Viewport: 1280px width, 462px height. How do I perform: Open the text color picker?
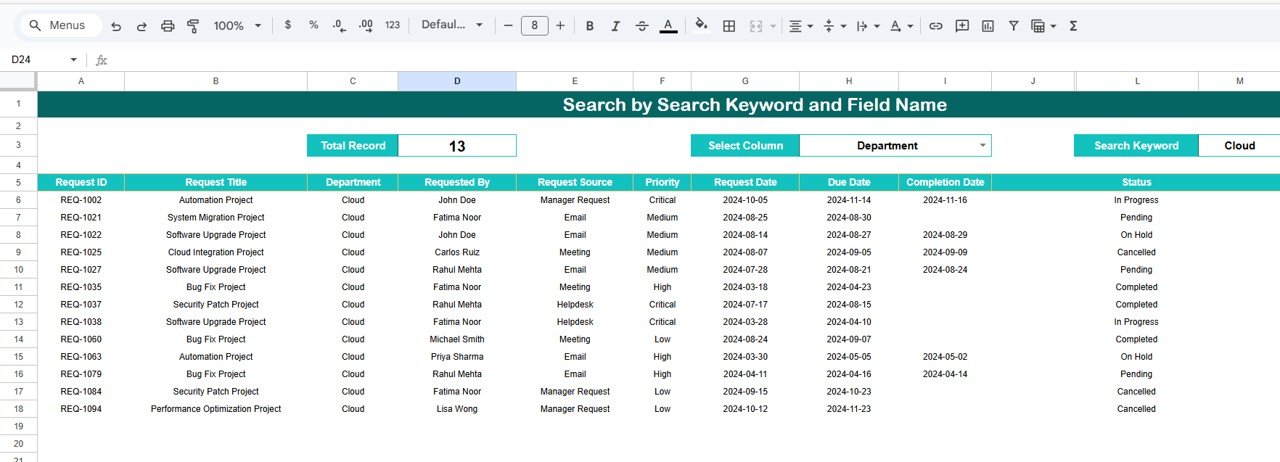pos(668,26)
